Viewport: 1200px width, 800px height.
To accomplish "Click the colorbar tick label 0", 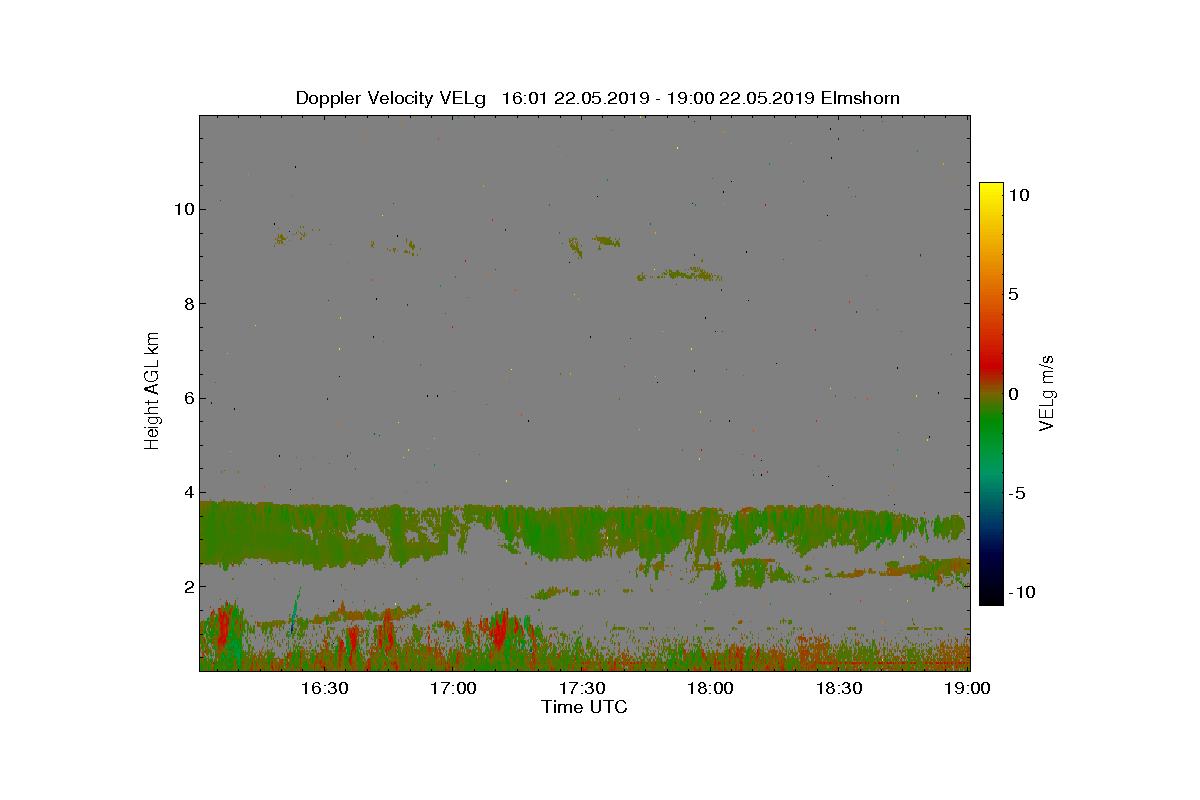I will tap(1013, 394).
